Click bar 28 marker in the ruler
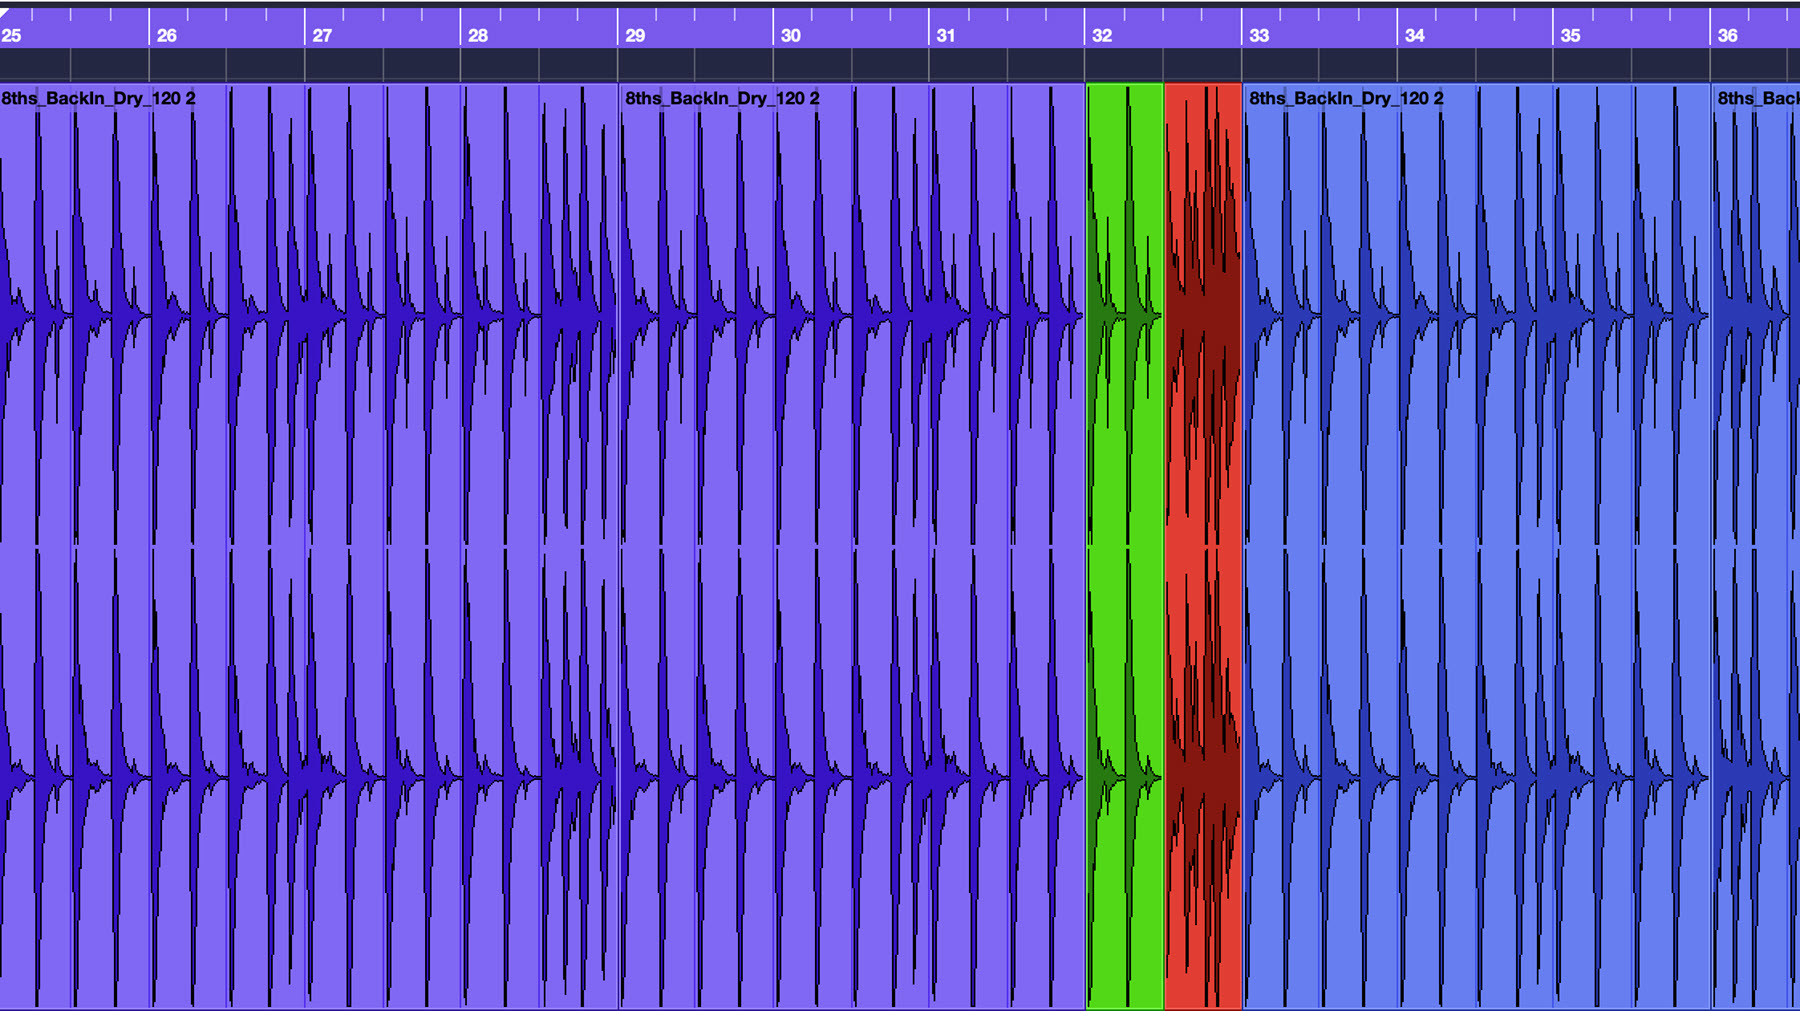The width and height of the screenshot is (1800, 1011). [x=478, y=35]
